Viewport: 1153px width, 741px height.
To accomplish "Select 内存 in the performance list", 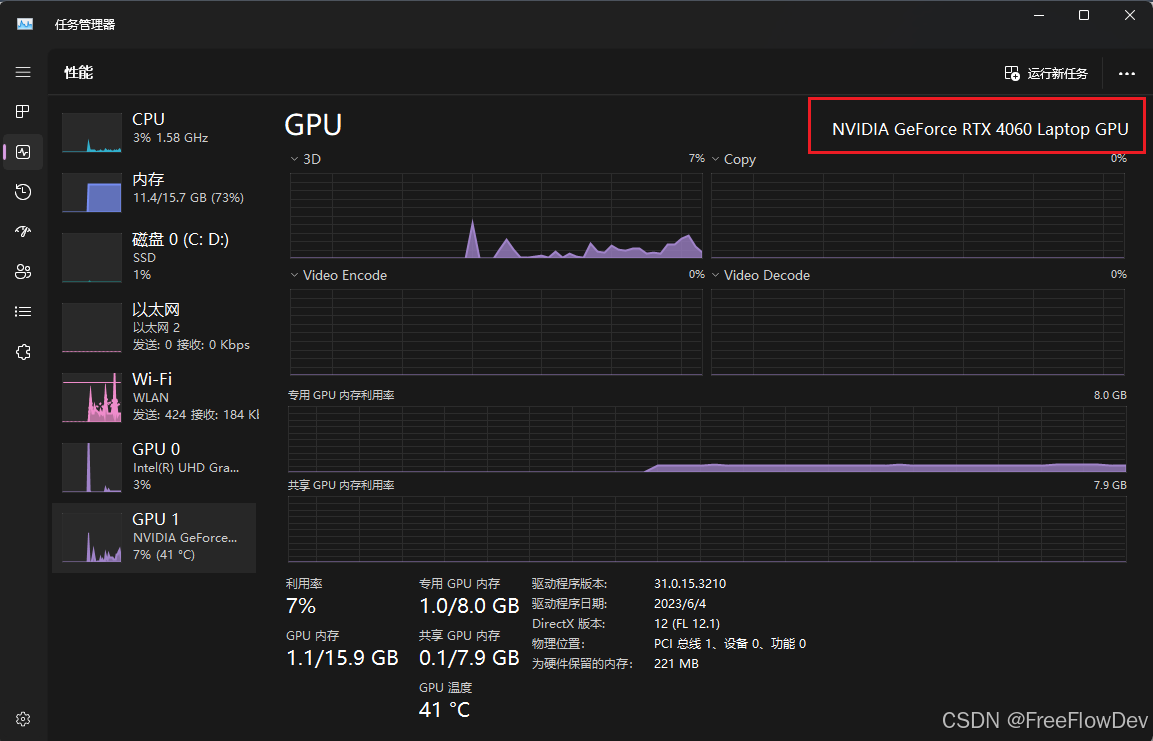I will click(154, 192).
